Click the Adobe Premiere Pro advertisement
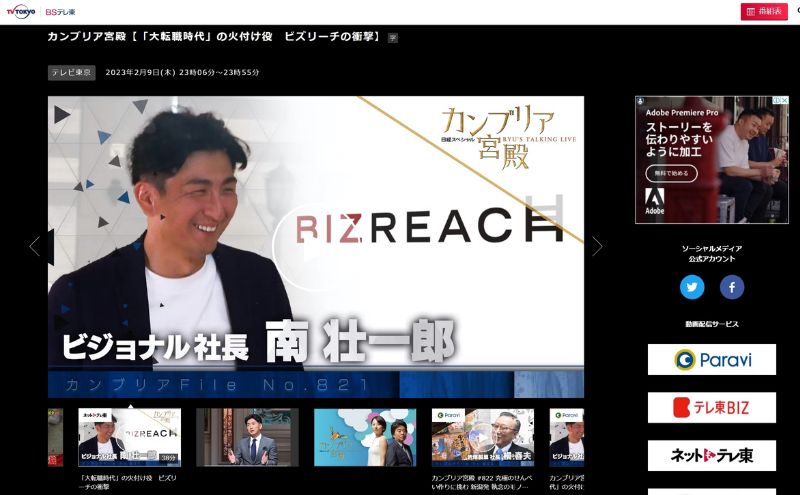 pyautogui.click(x=712, y=160)
